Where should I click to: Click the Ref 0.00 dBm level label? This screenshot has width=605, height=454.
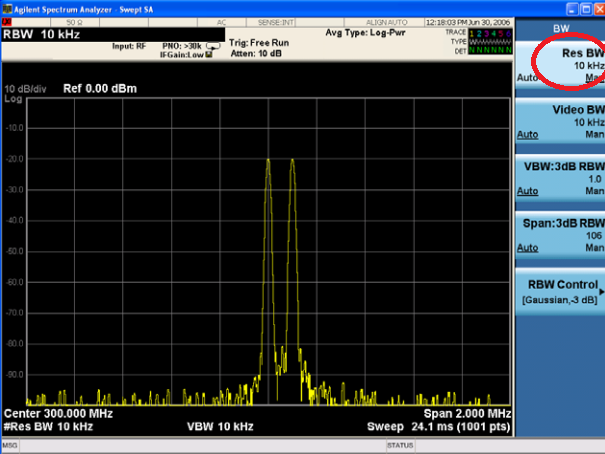[100, 88]
